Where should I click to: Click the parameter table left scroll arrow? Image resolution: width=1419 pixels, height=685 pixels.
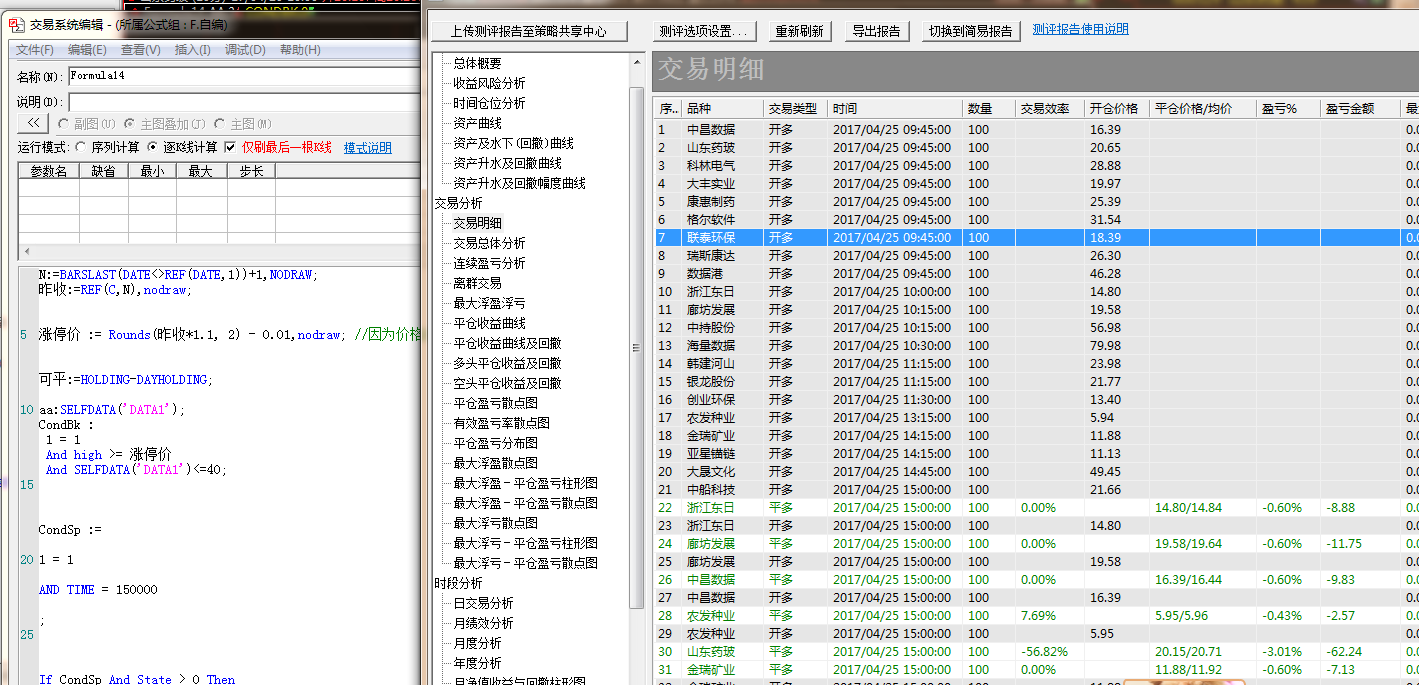[x=25, y=251]
